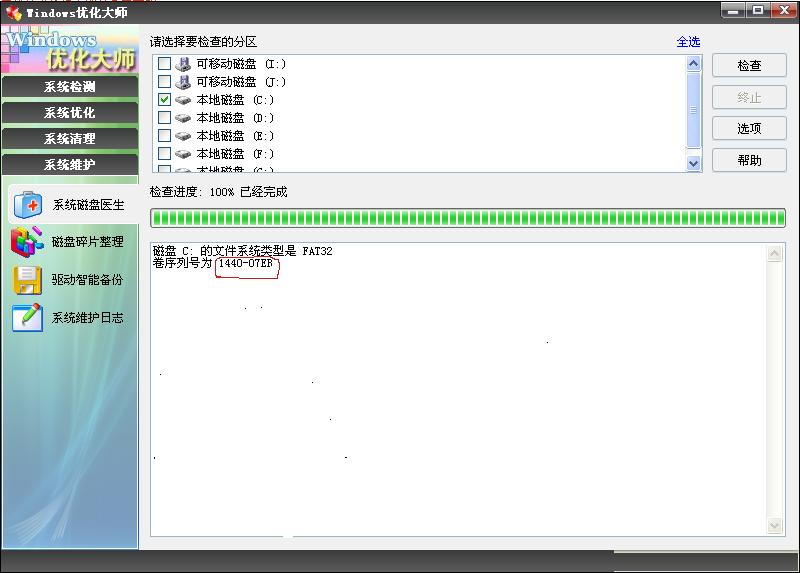
Task: Expand the 系统优化 menu section
Action: 70,112
